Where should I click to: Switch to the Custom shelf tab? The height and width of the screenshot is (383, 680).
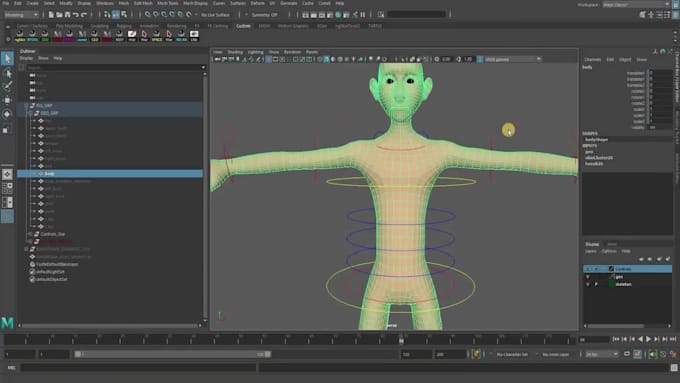(243, 26)
